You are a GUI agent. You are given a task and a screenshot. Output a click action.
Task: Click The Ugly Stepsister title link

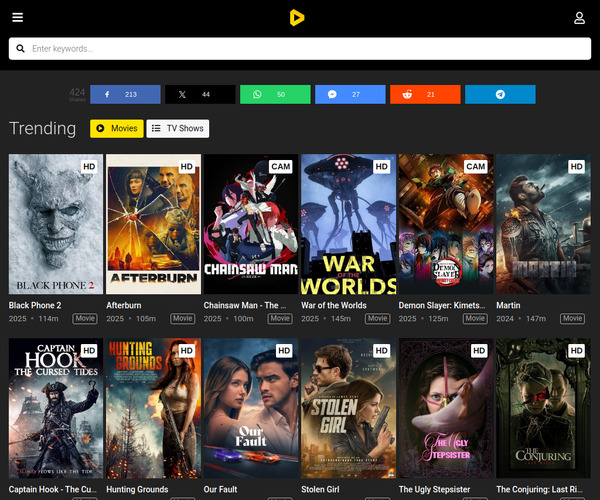(434, 489)
